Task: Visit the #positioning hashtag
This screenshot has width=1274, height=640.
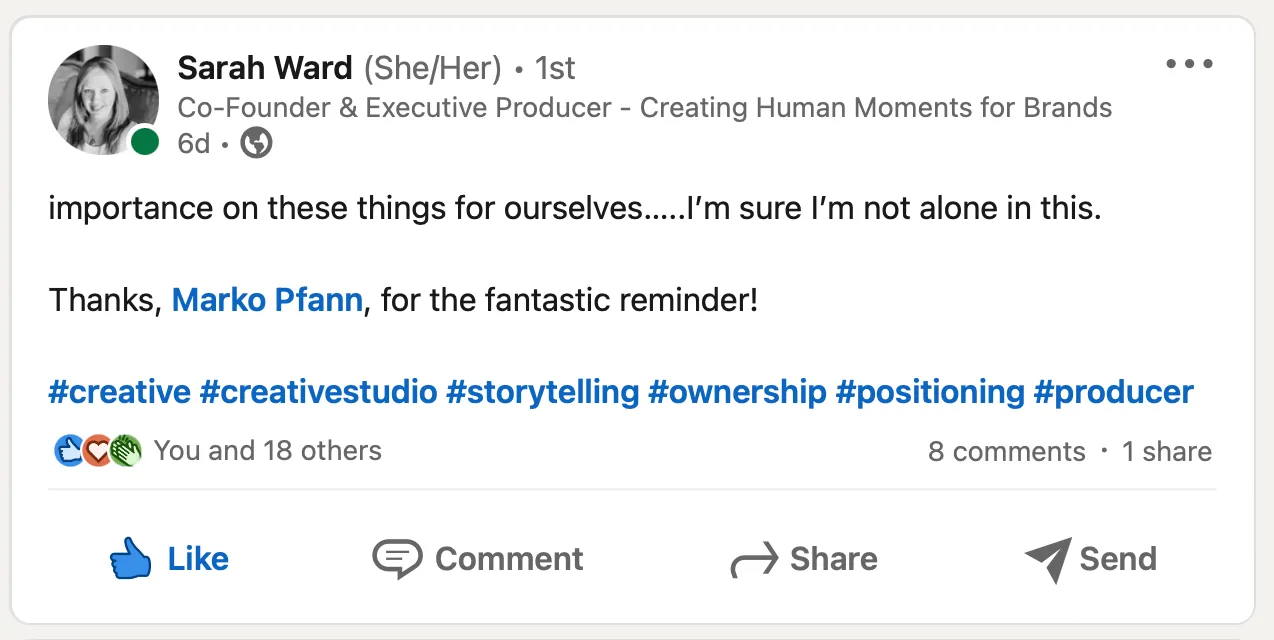Action: click(930, 392)
